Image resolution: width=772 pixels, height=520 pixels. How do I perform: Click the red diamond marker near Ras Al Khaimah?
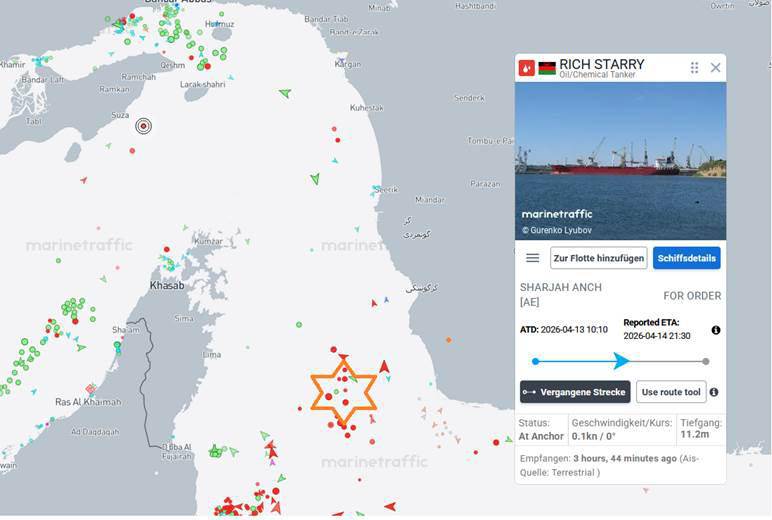(91, 389)
